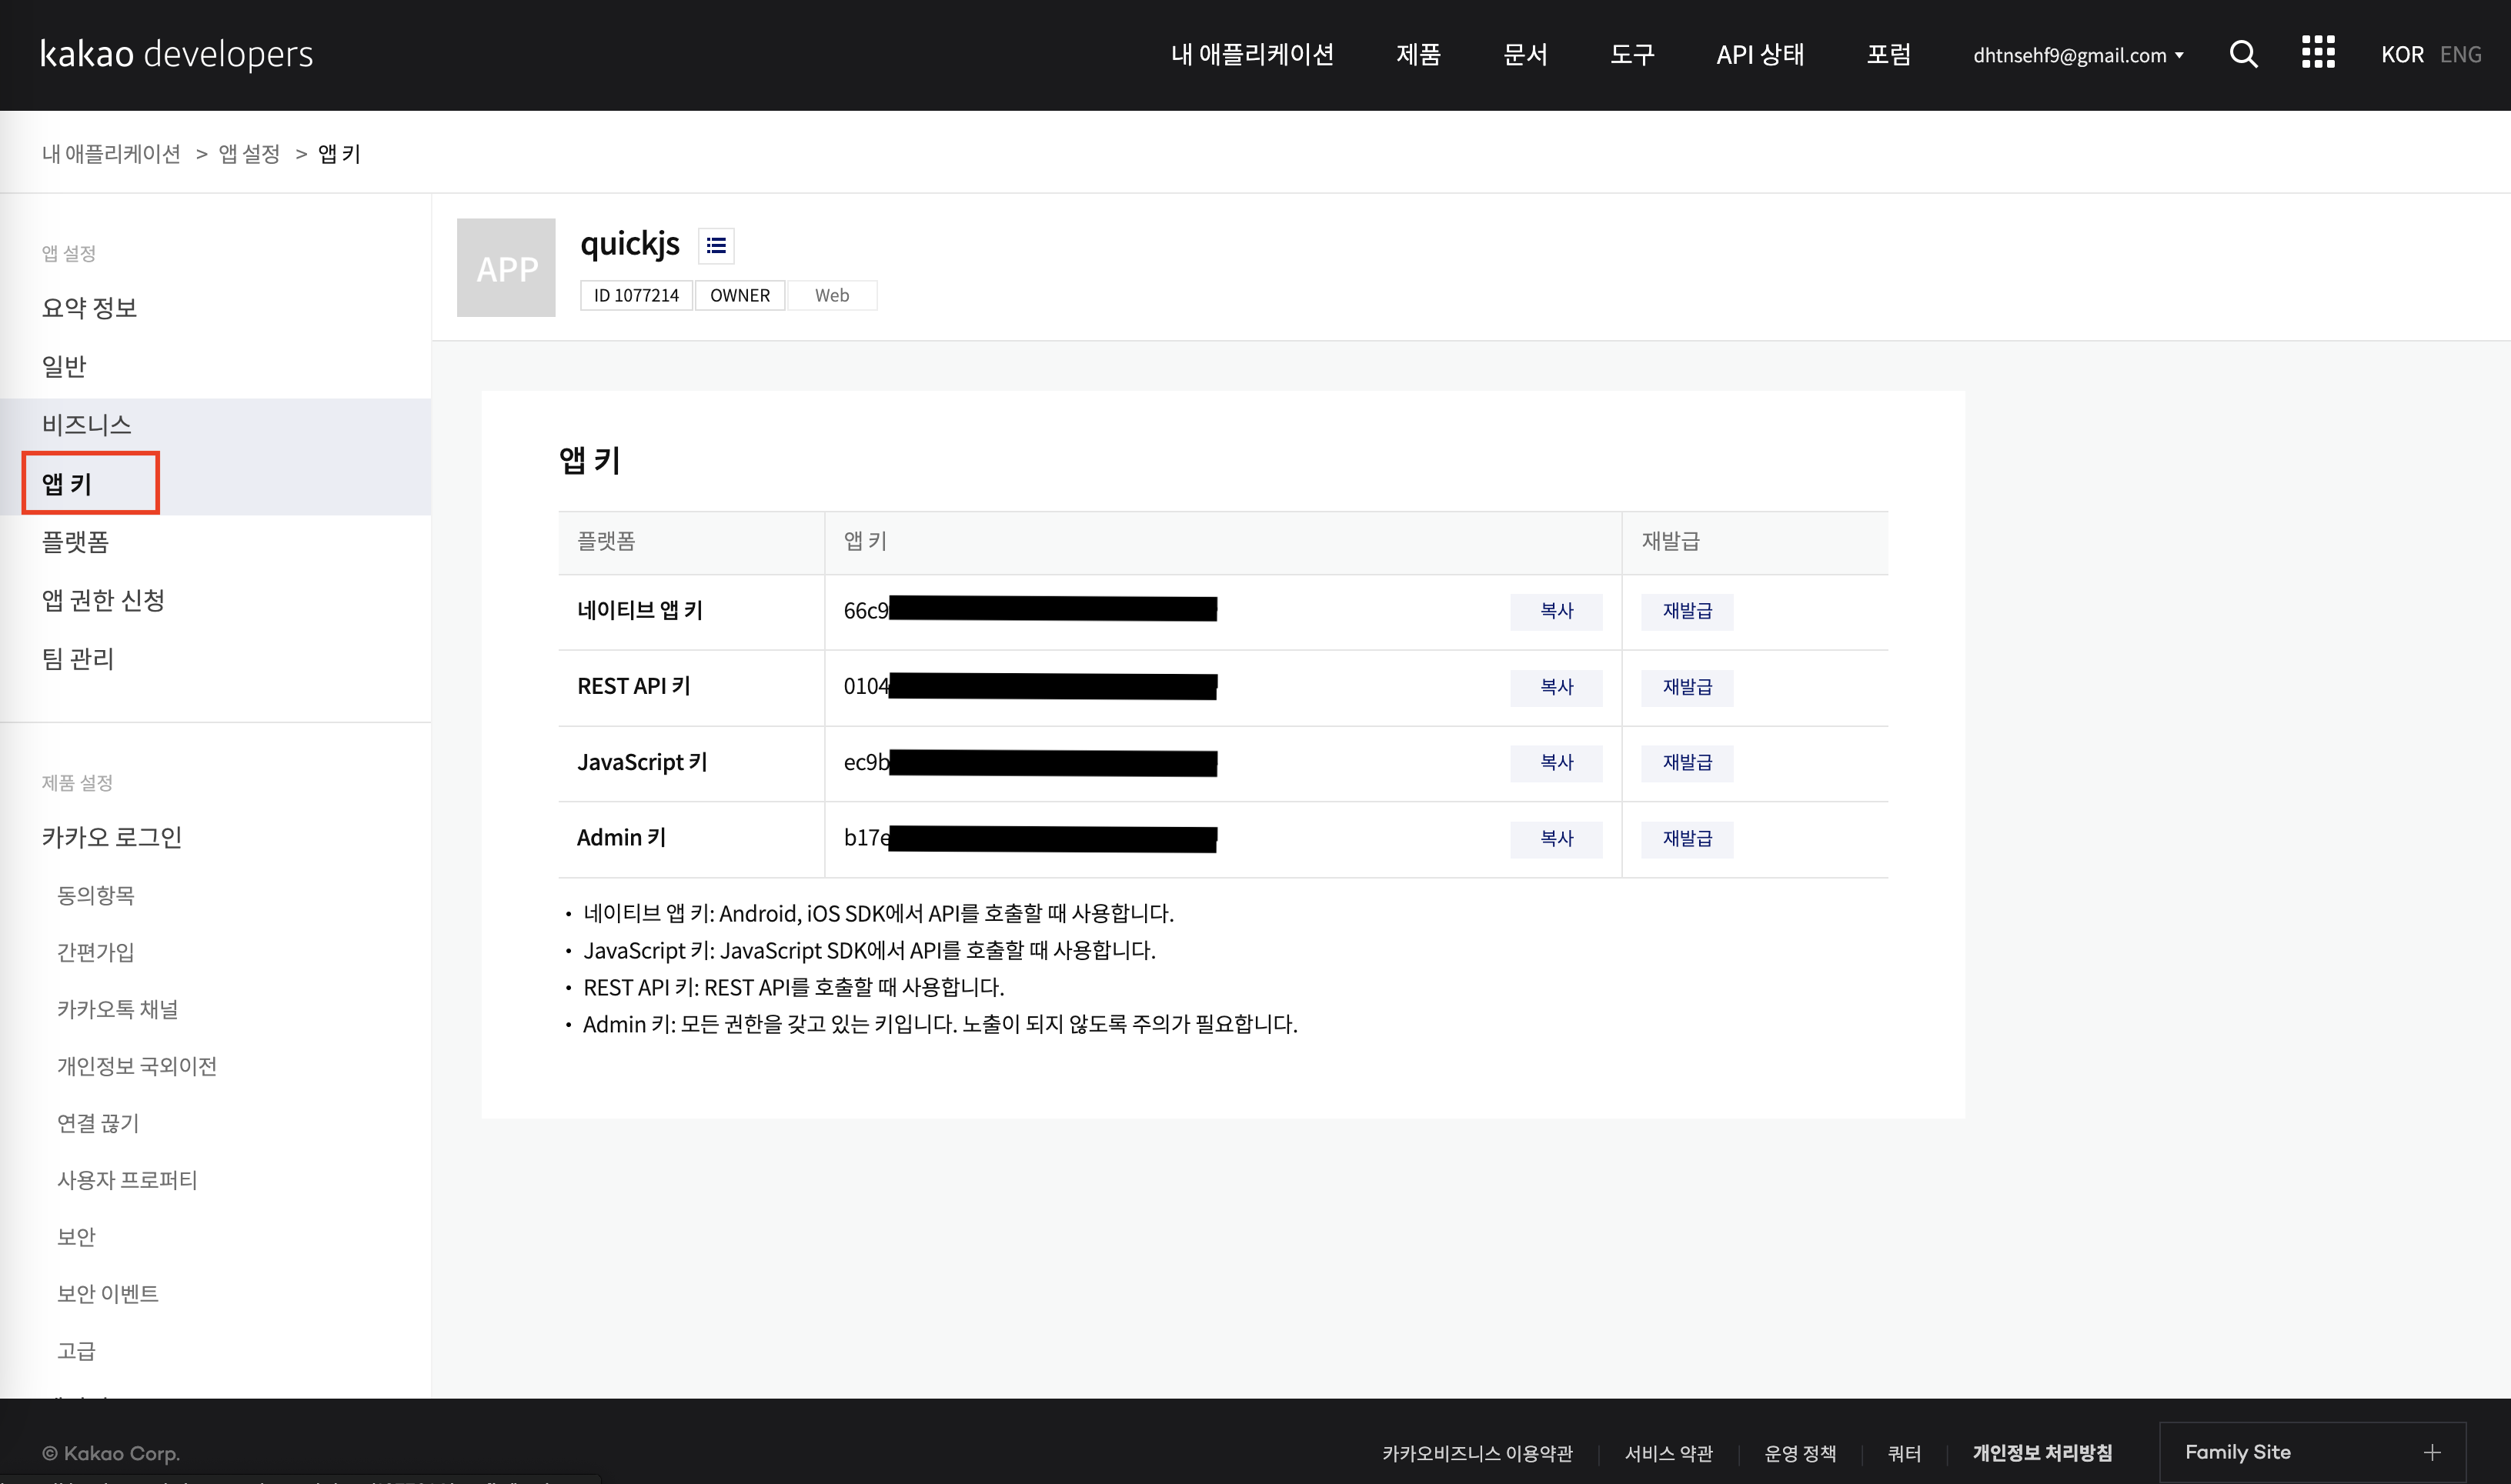Reissue the REST API 키 with 재발급
The image size is (2511, 1484).
1687,687
